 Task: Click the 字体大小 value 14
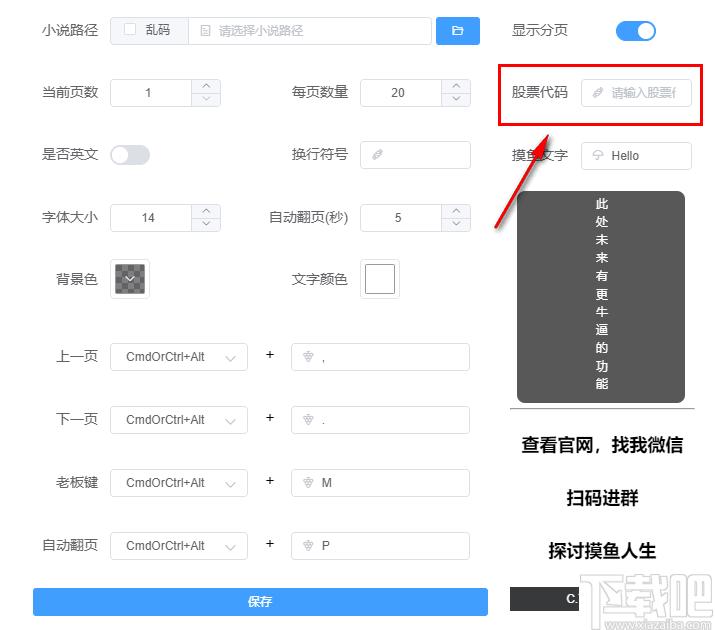tap(148, 218)
